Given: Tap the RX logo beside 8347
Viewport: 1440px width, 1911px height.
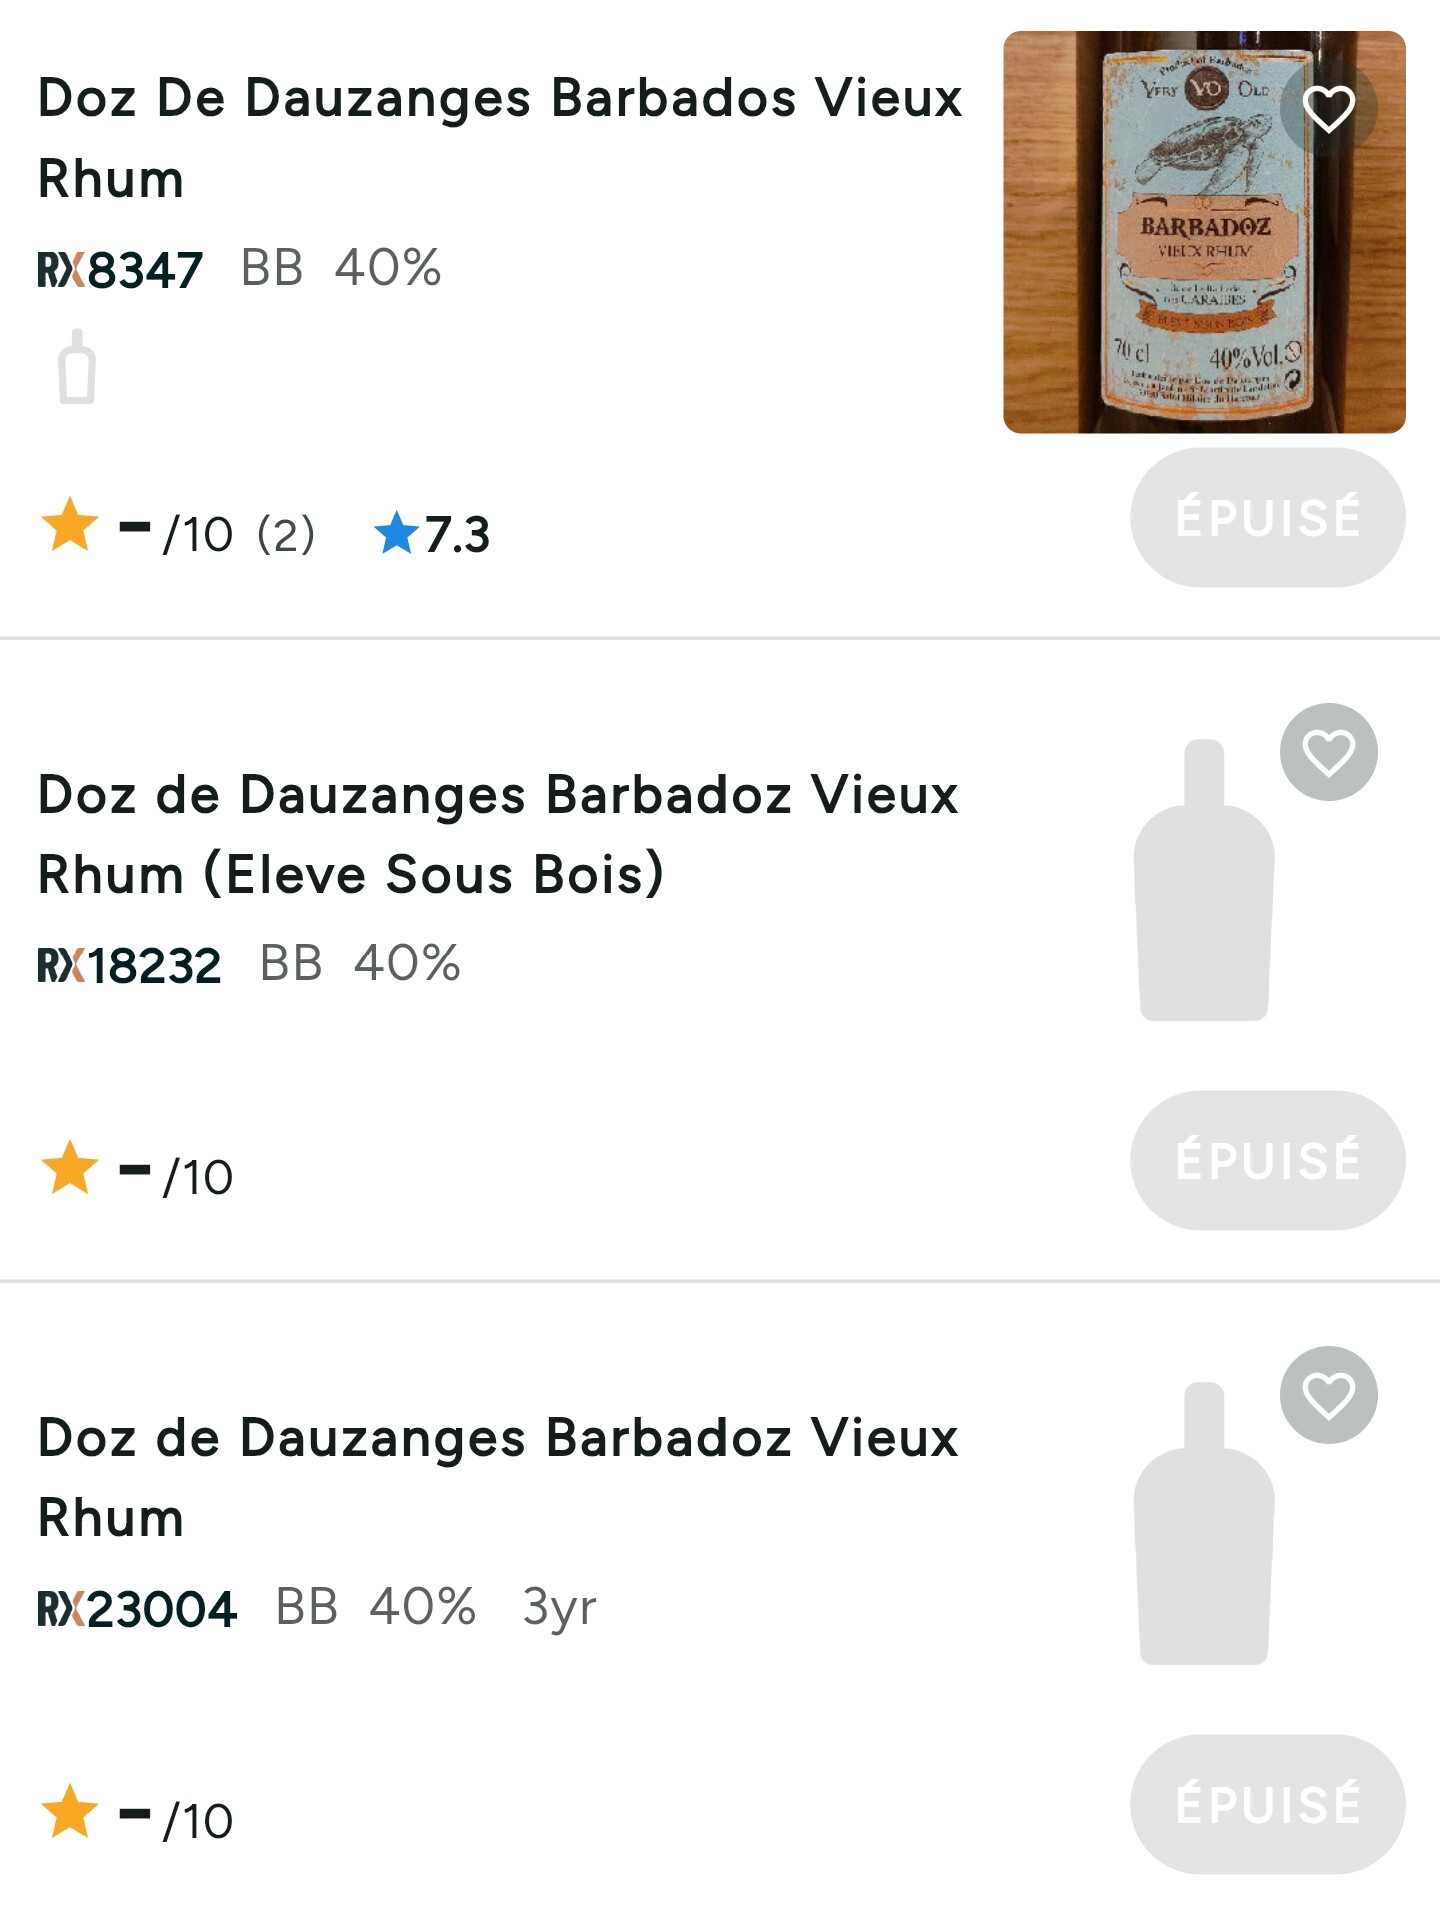Looking at the screenshot, I should point(61,270).
